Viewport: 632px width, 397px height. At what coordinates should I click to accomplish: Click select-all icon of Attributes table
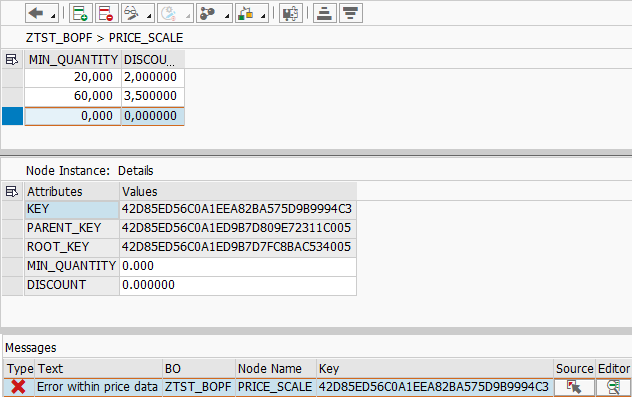[x=12, y=191]
